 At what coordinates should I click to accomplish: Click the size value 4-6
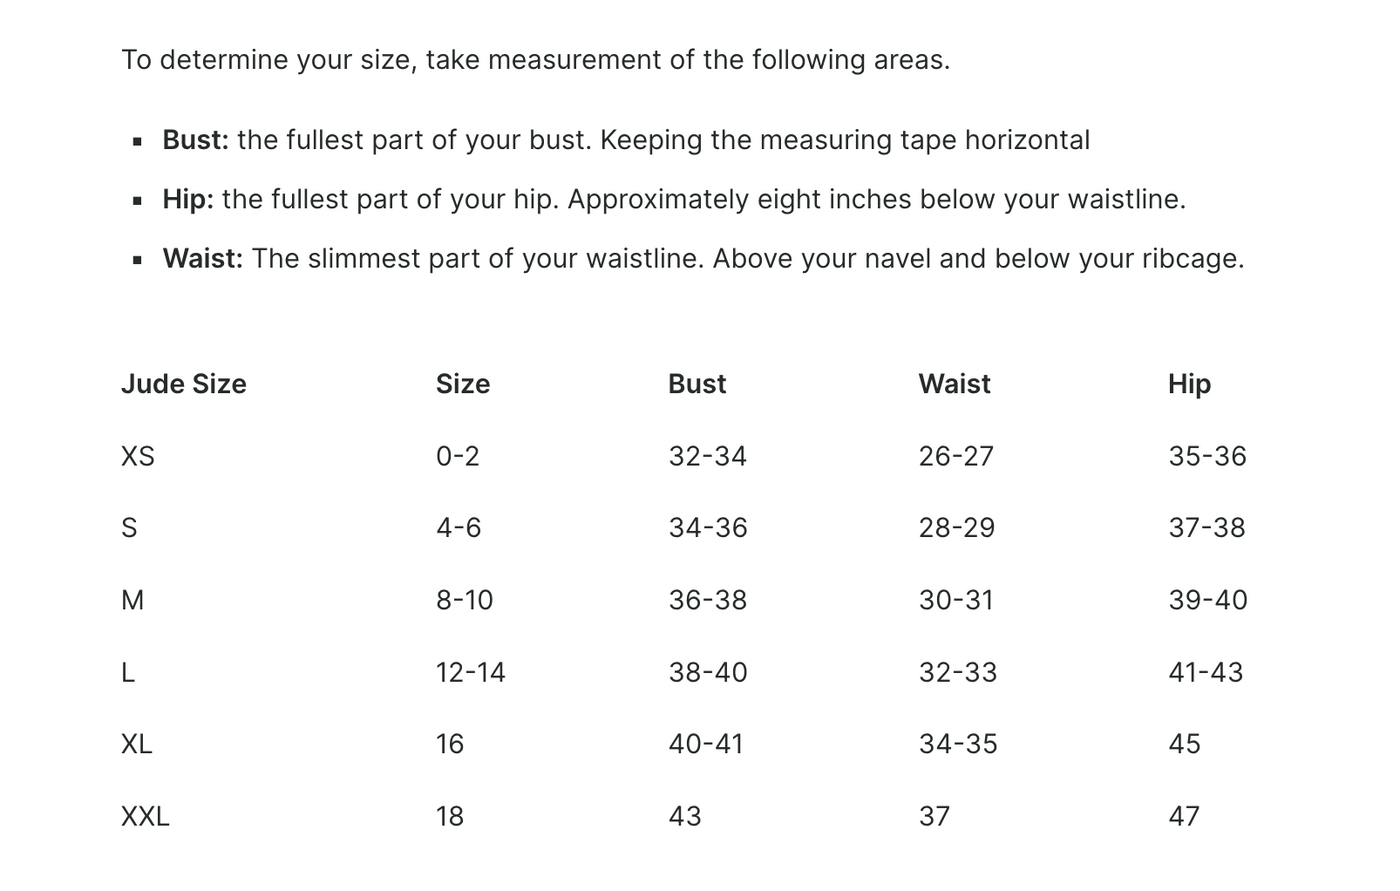tap(459, 528)
